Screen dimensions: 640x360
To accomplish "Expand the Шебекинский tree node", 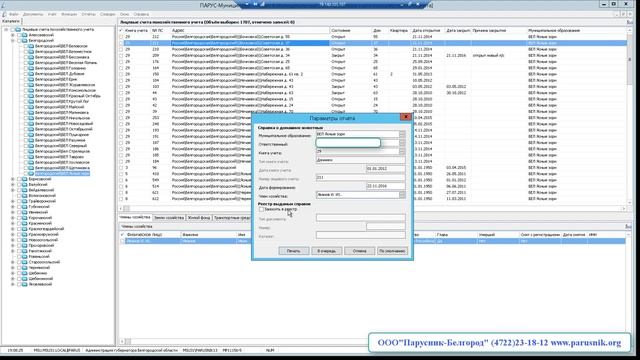I will 13,279.
